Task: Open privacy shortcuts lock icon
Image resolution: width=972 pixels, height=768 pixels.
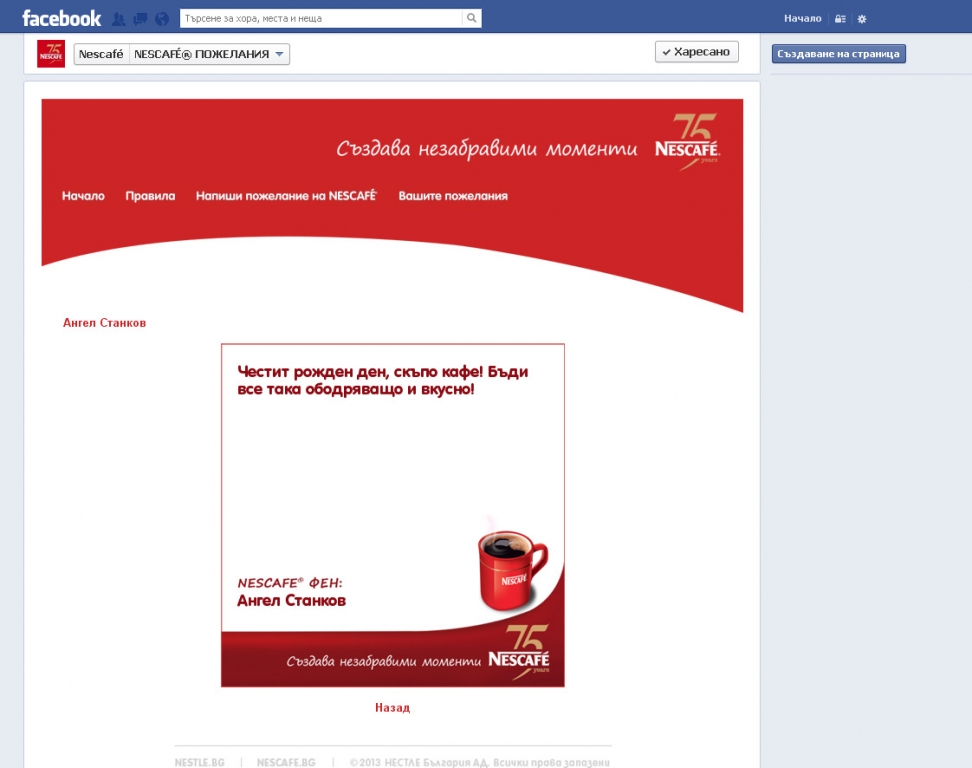Action: click(x=840, y=19)
